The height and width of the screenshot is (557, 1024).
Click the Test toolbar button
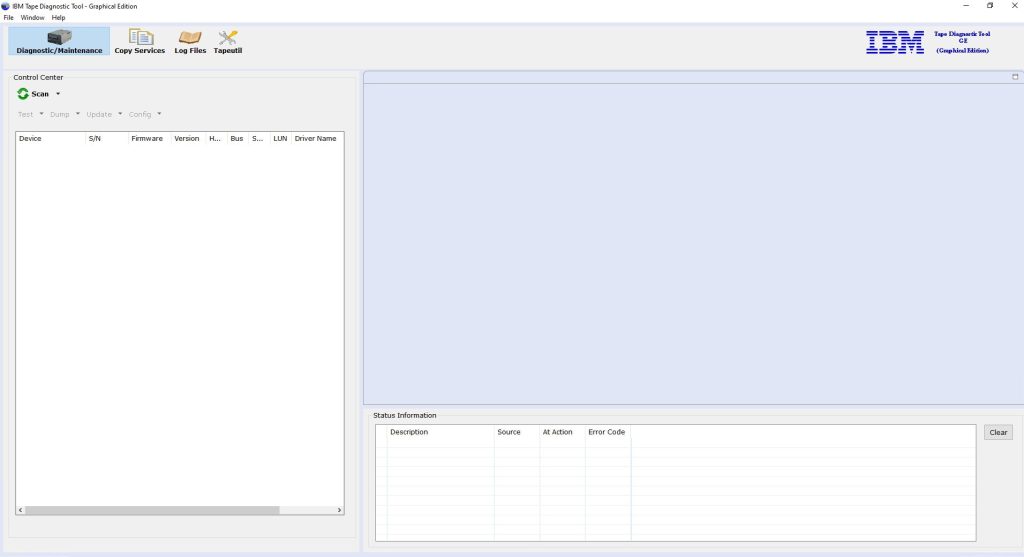pyautogui.click(x=25, y=114)
